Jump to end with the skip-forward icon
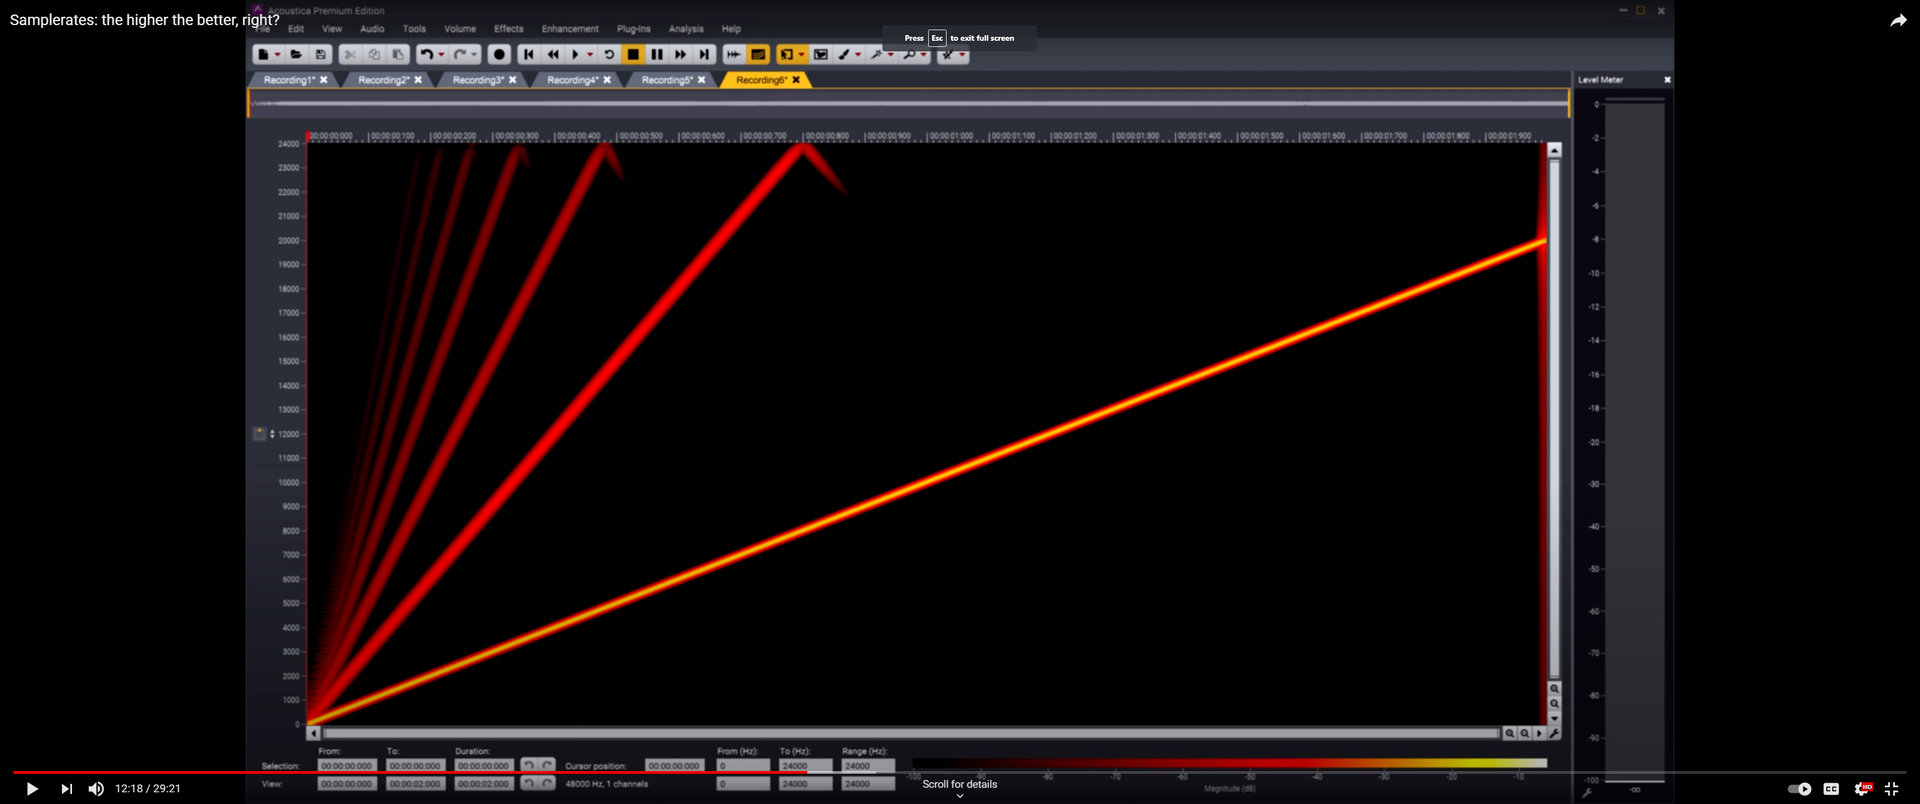The width and height of the screenshot is (1920, 804). pos(705,55)
